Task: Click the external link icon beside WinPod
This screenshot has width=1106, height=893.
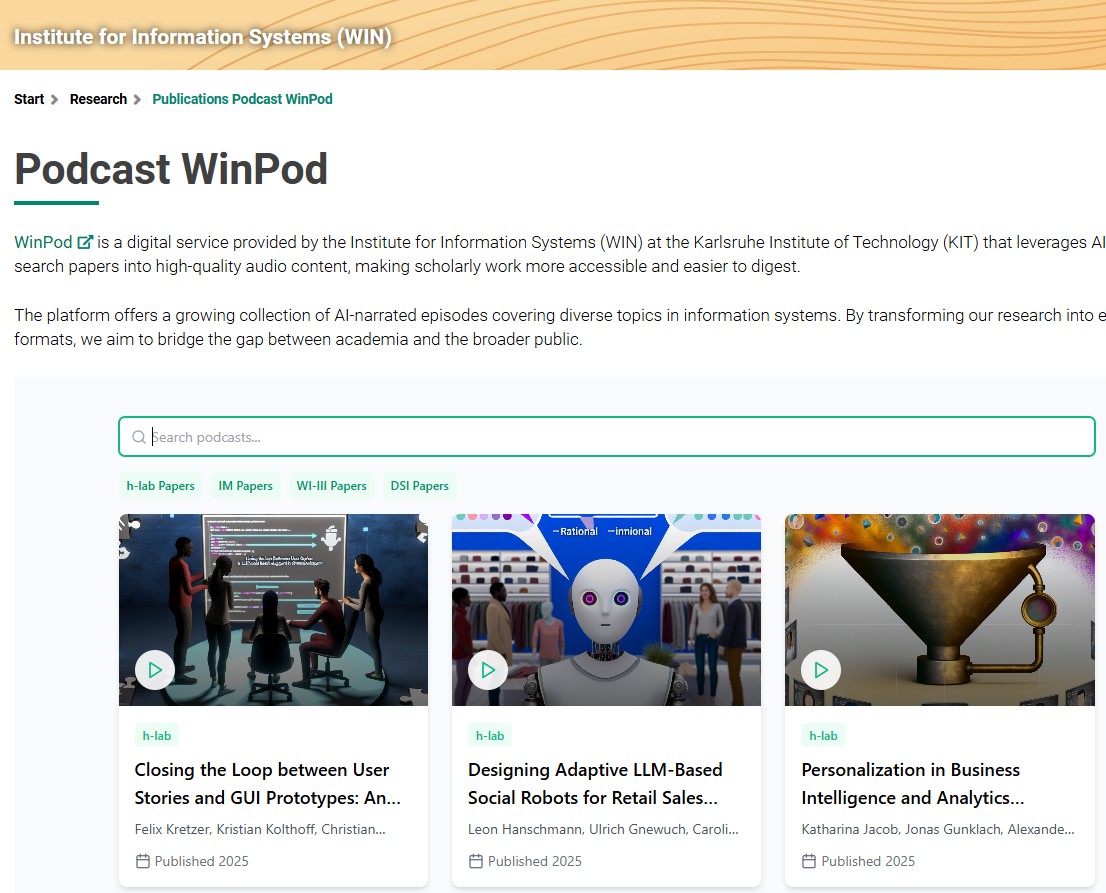Action: point(85,242)
